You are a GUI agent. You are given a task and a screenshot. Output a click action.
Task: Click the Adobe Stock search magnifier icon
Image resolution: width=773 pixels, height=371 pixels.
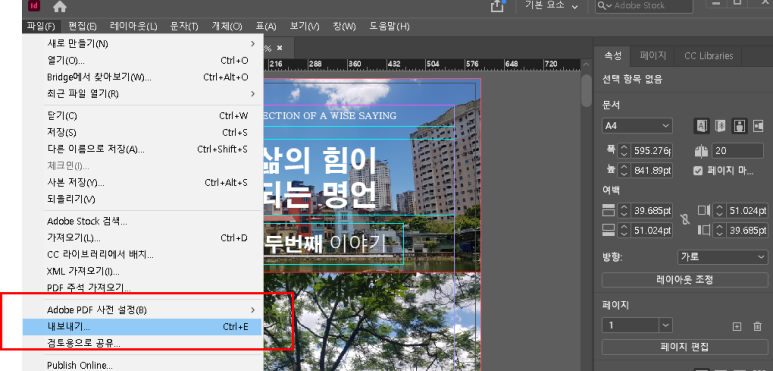coord(604,6)
